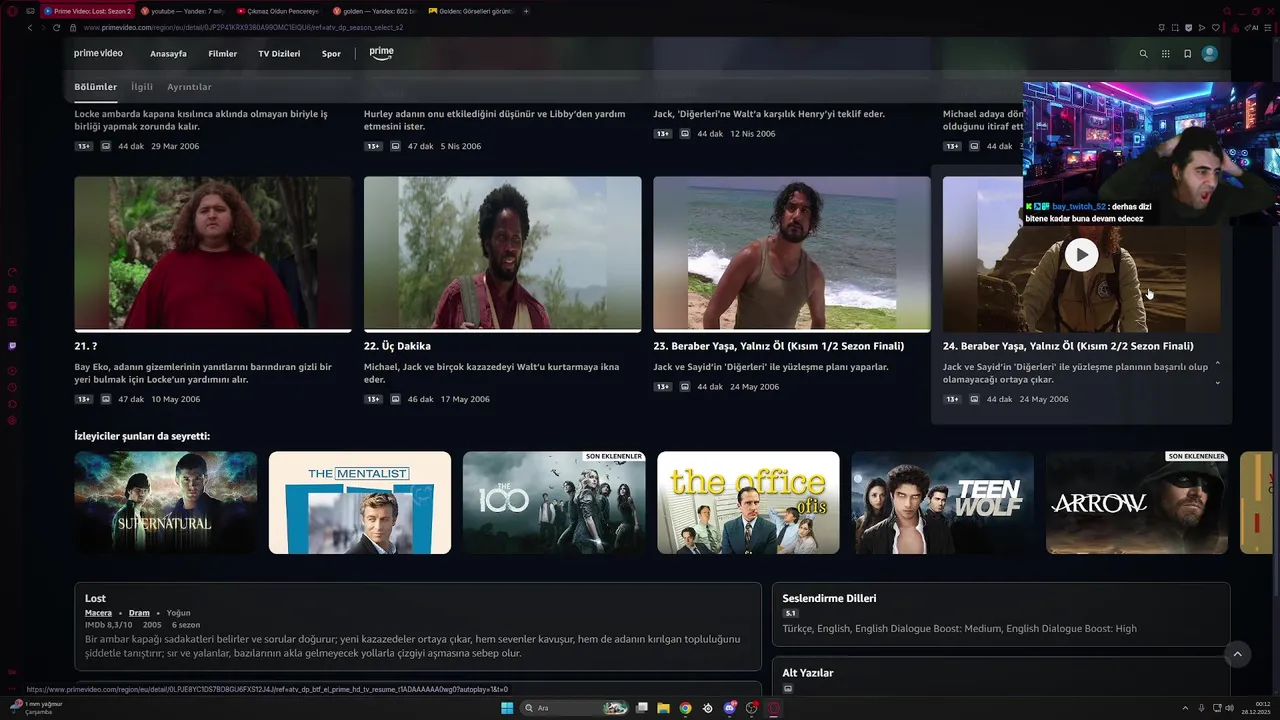This screenshot has height=720, width=1280.
Task: Open Steam from the taskbar
Action: point(708,708)
